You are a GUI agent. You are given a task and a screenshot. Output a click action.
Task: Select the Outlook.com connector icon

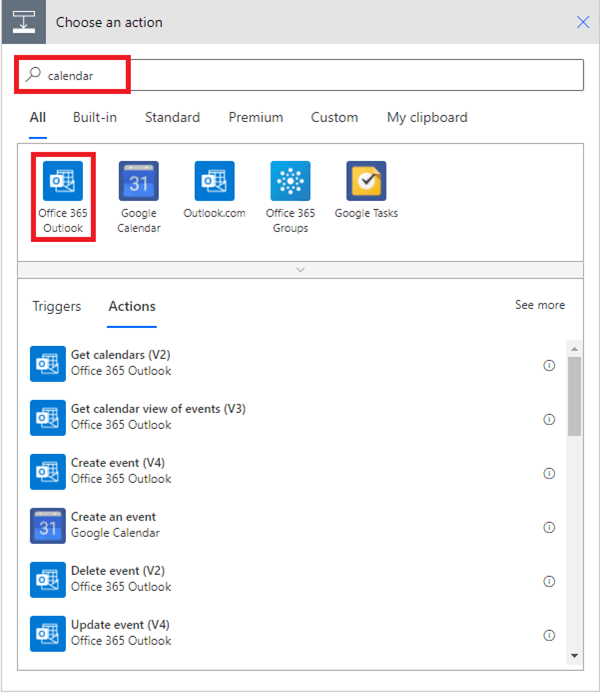(214, 181)
